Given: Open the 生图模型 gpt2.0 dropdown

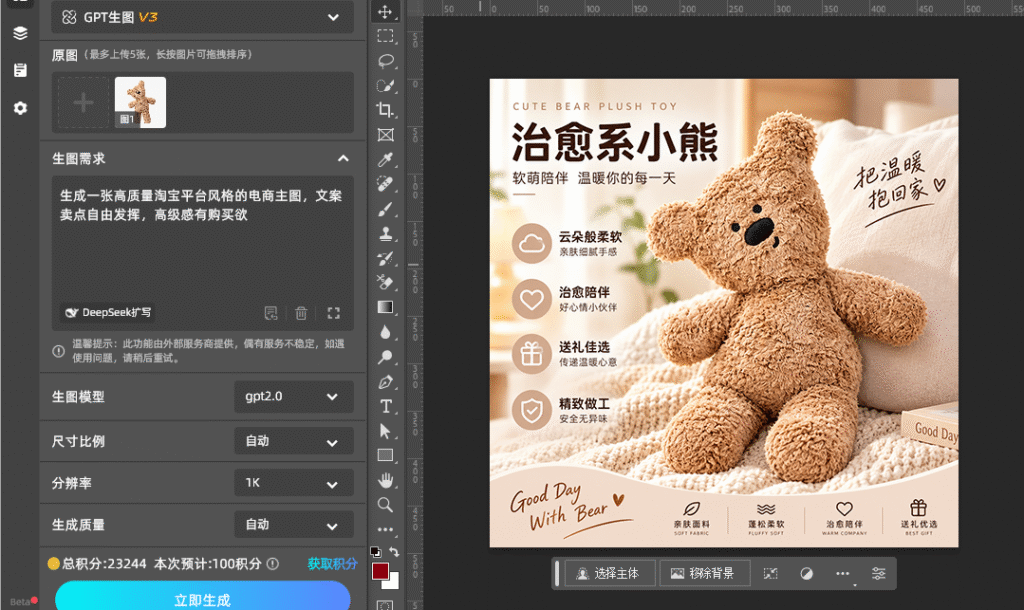Looking at the screenshot, I should tap(293, 396).
